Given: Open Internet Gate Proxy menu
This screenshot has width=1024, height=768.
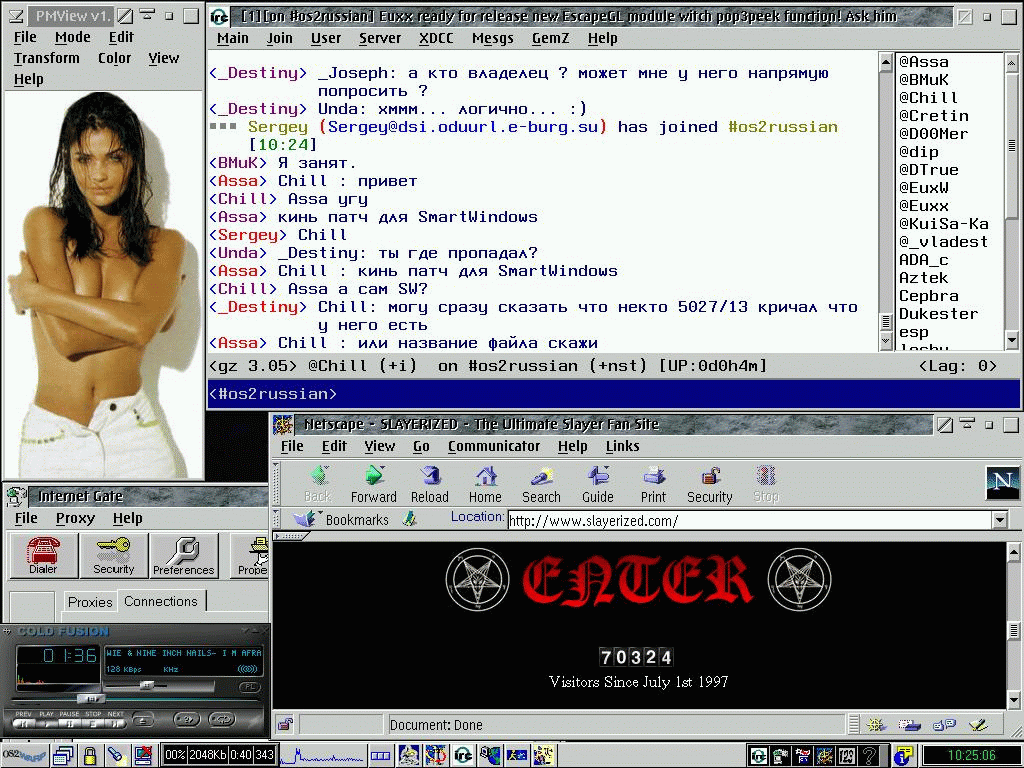Looking at the screenshot, I should pos(75,518).
